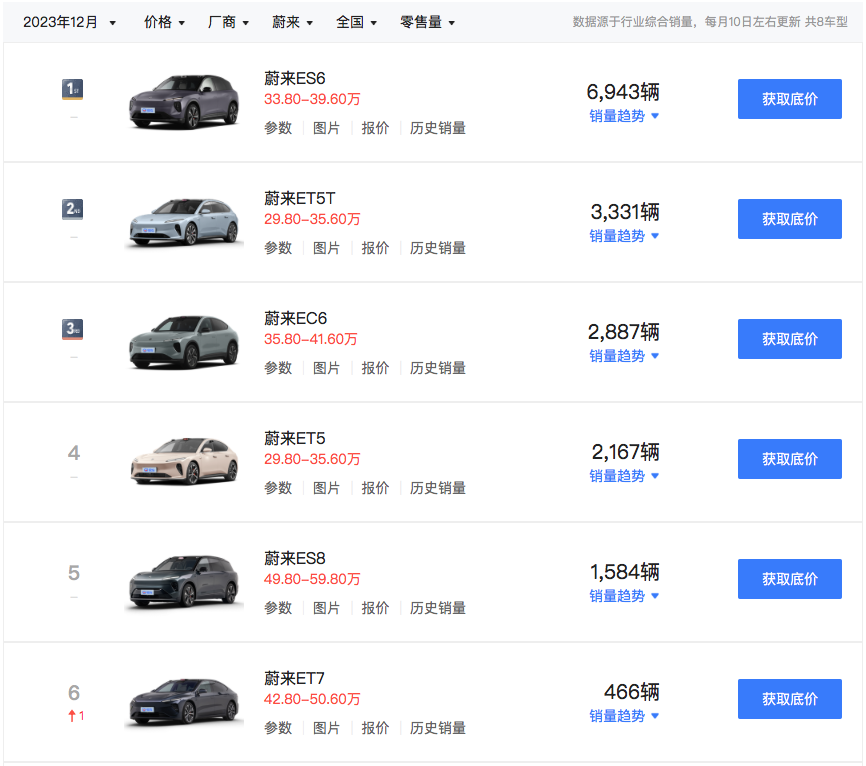View 图片 photos for 蔚来ET5T

coord(326,248)
